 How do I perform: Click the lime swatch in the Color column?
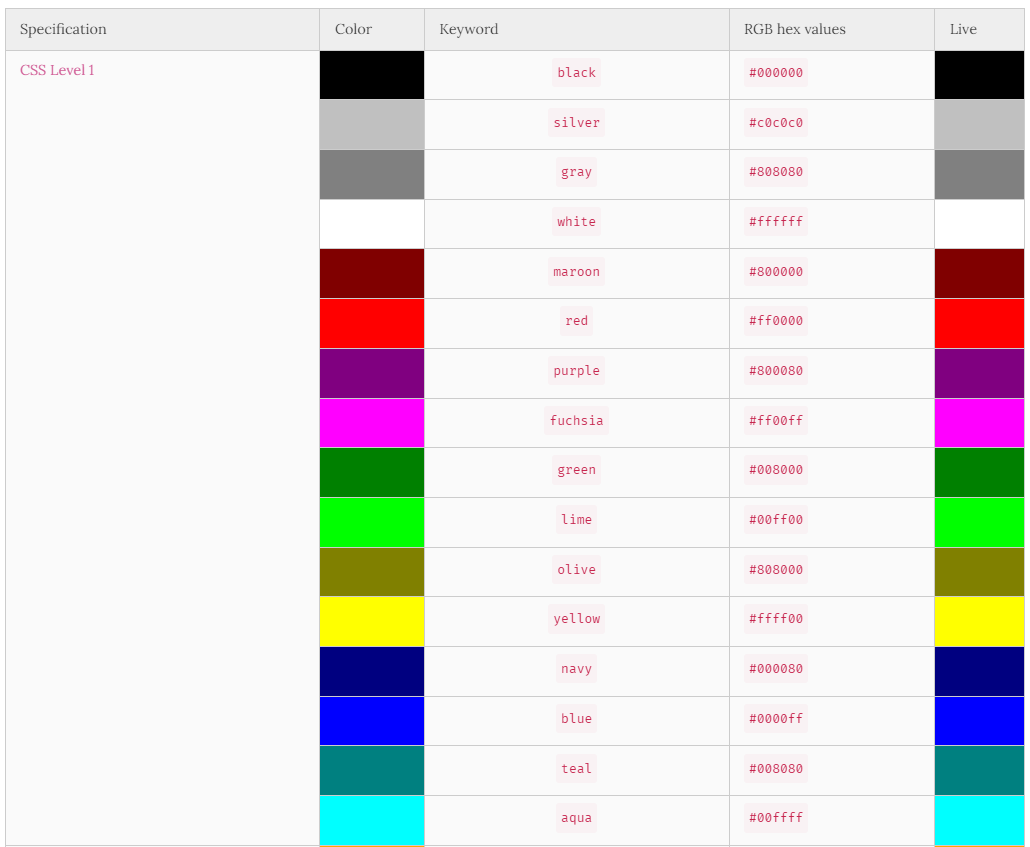[372, 522]
